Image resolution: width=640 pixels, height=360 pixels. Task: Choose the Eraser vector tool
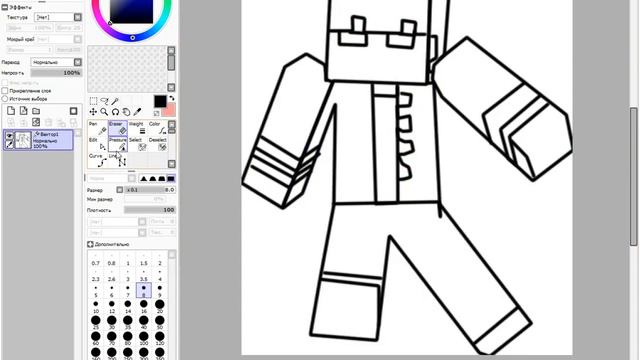[x=118, y=128]
